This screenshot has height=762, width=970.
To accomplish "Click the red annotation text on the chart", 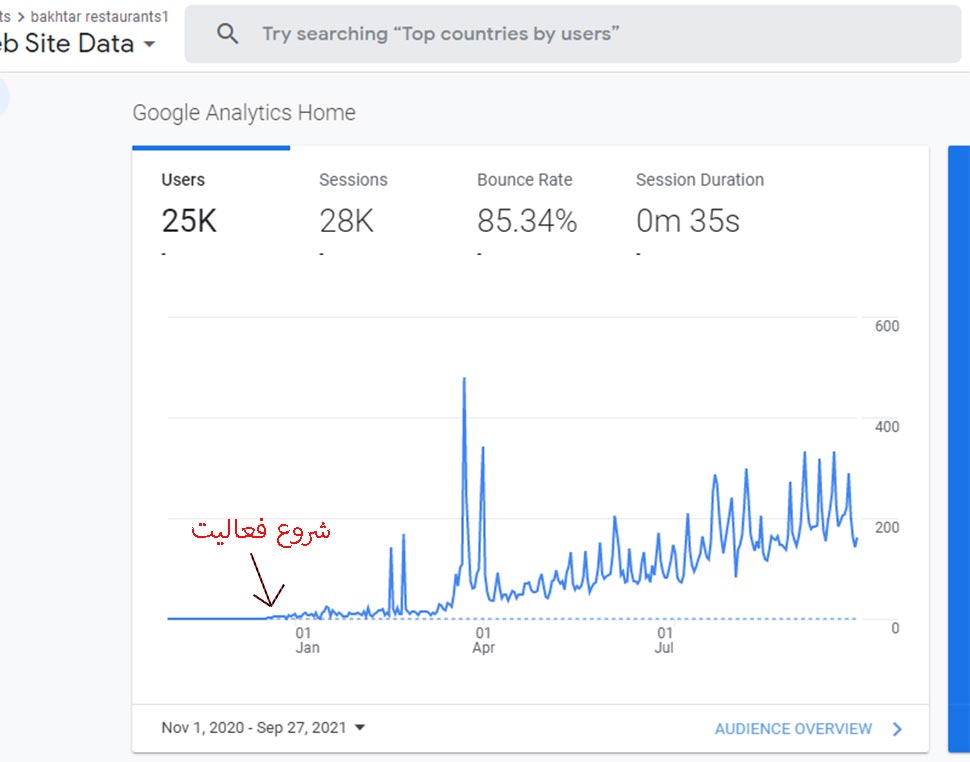I will (260, 529).
